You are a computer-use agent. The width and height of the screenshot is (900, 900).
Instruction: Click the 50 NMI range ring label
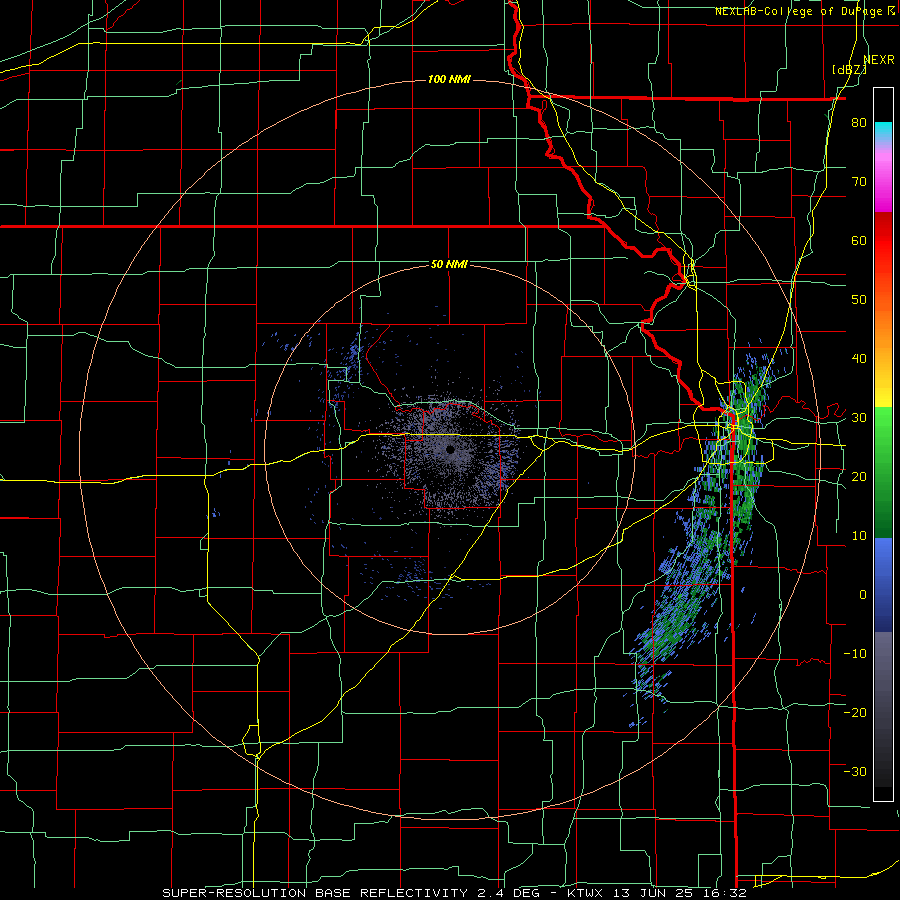pos(449,264)
